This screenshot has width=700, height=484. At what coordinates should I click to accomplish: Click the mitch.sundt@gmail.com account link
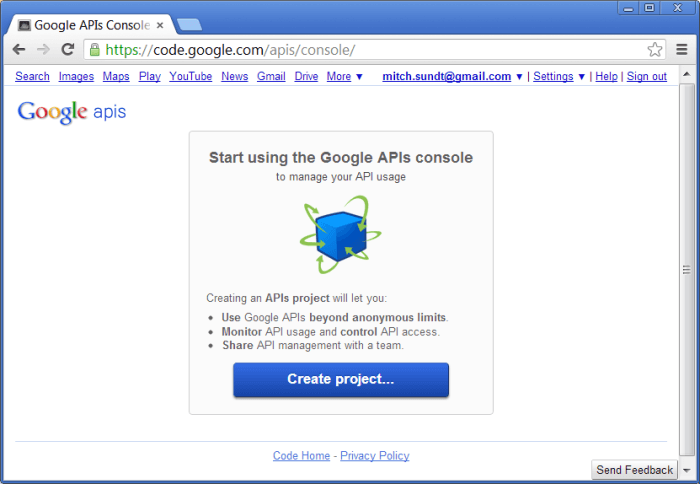click(446, 76)
